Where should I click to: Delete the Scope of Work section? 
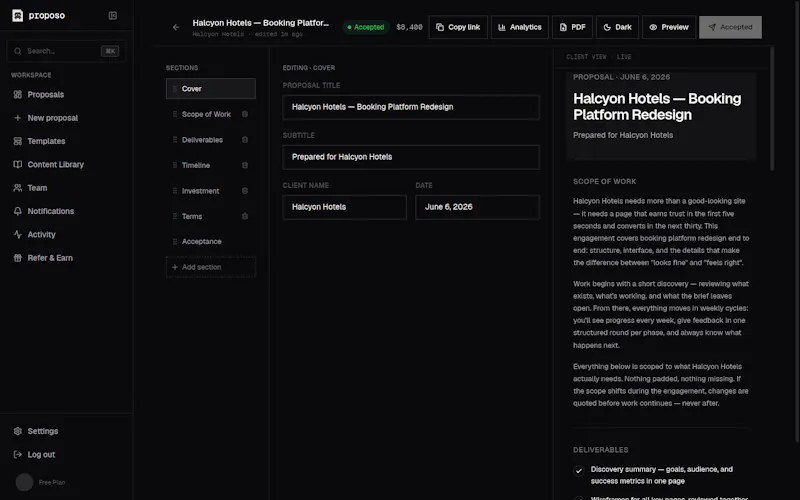(x=245, y=114)
